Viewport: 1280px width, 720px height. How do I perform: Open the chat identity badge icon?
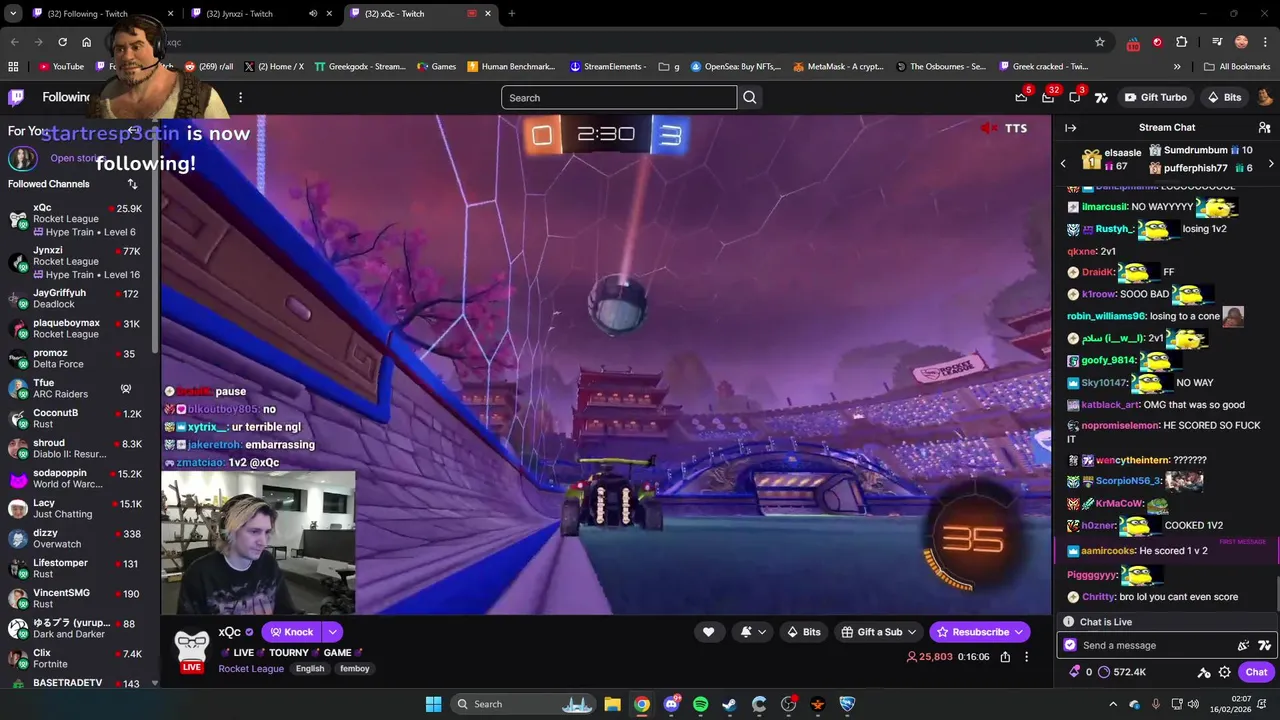1070,646
